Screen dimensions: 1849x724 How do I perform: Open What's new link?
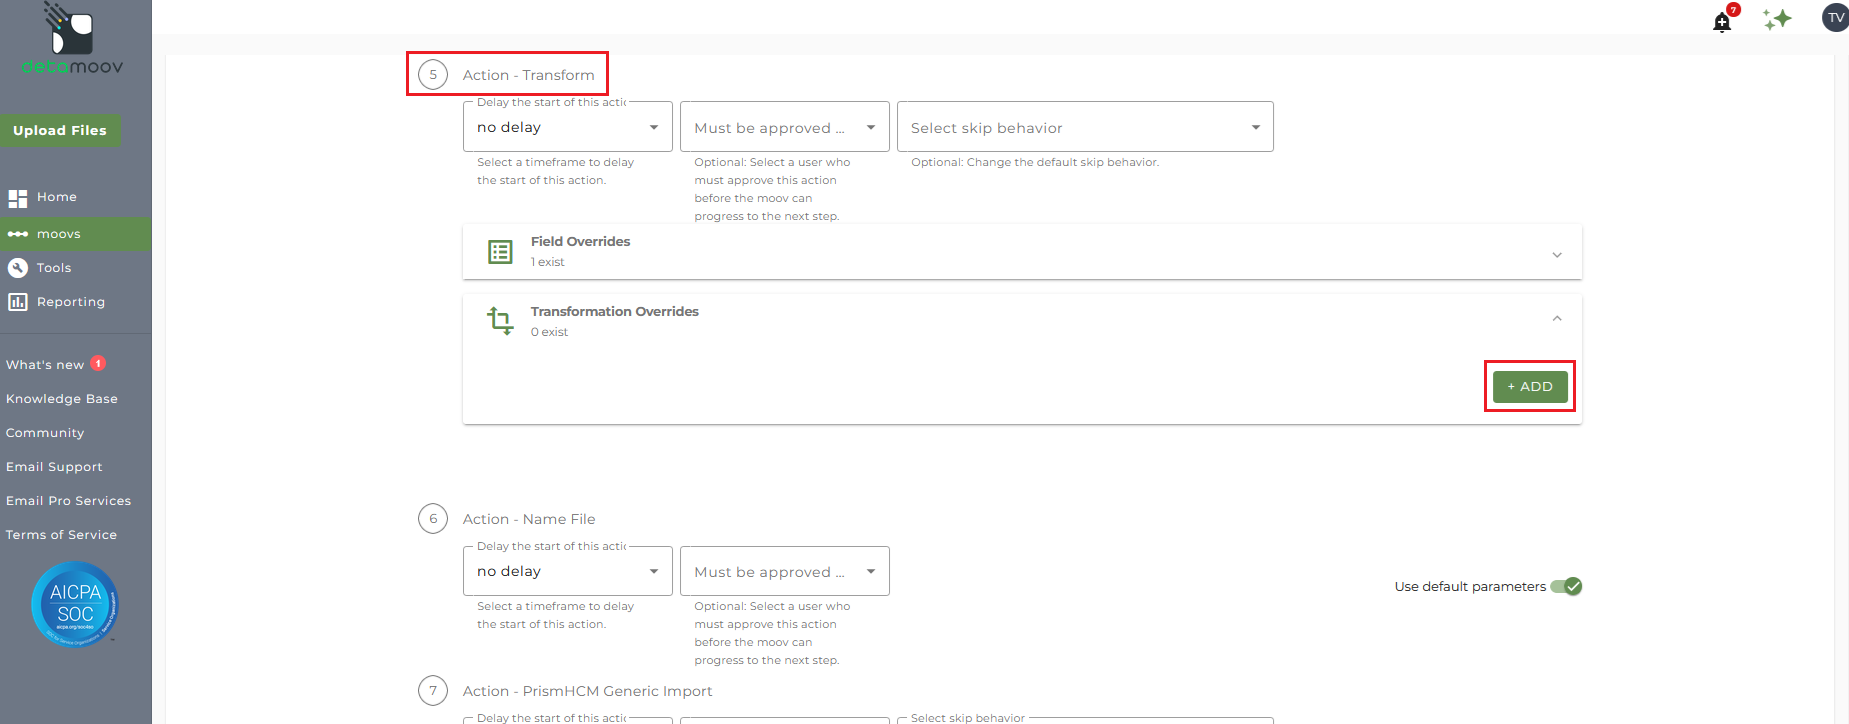[45, 365]
